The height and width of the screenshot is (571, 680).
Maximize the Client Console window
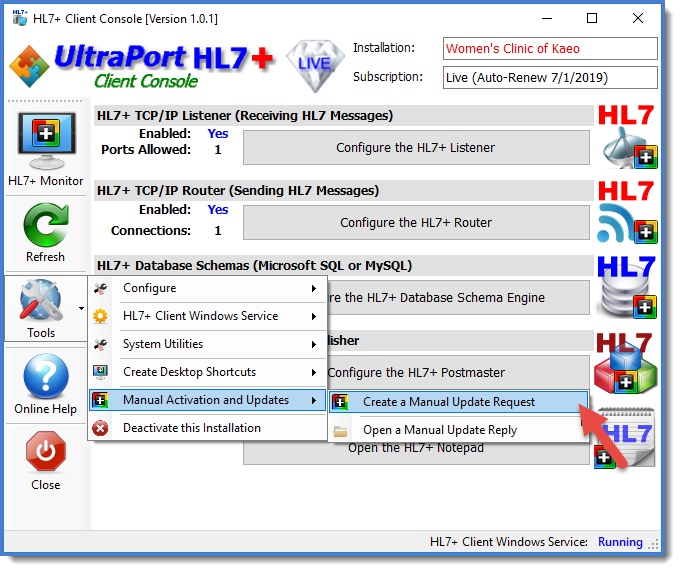pyautogui.click(x=592, y=18)
